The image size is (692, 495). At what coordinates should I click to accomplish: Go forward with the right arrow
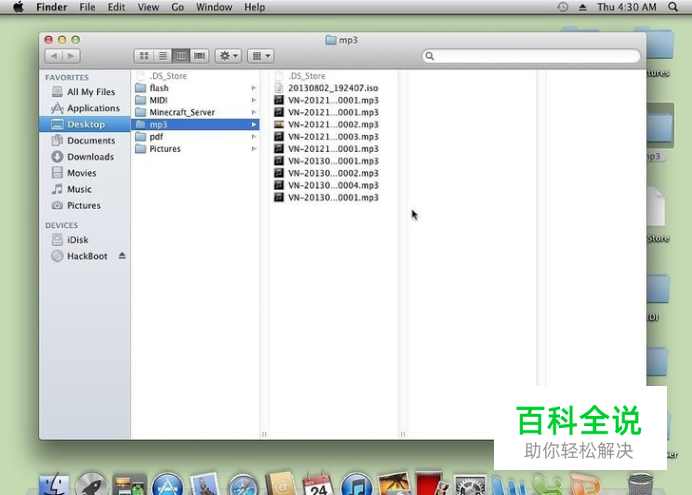click(71, 56)
